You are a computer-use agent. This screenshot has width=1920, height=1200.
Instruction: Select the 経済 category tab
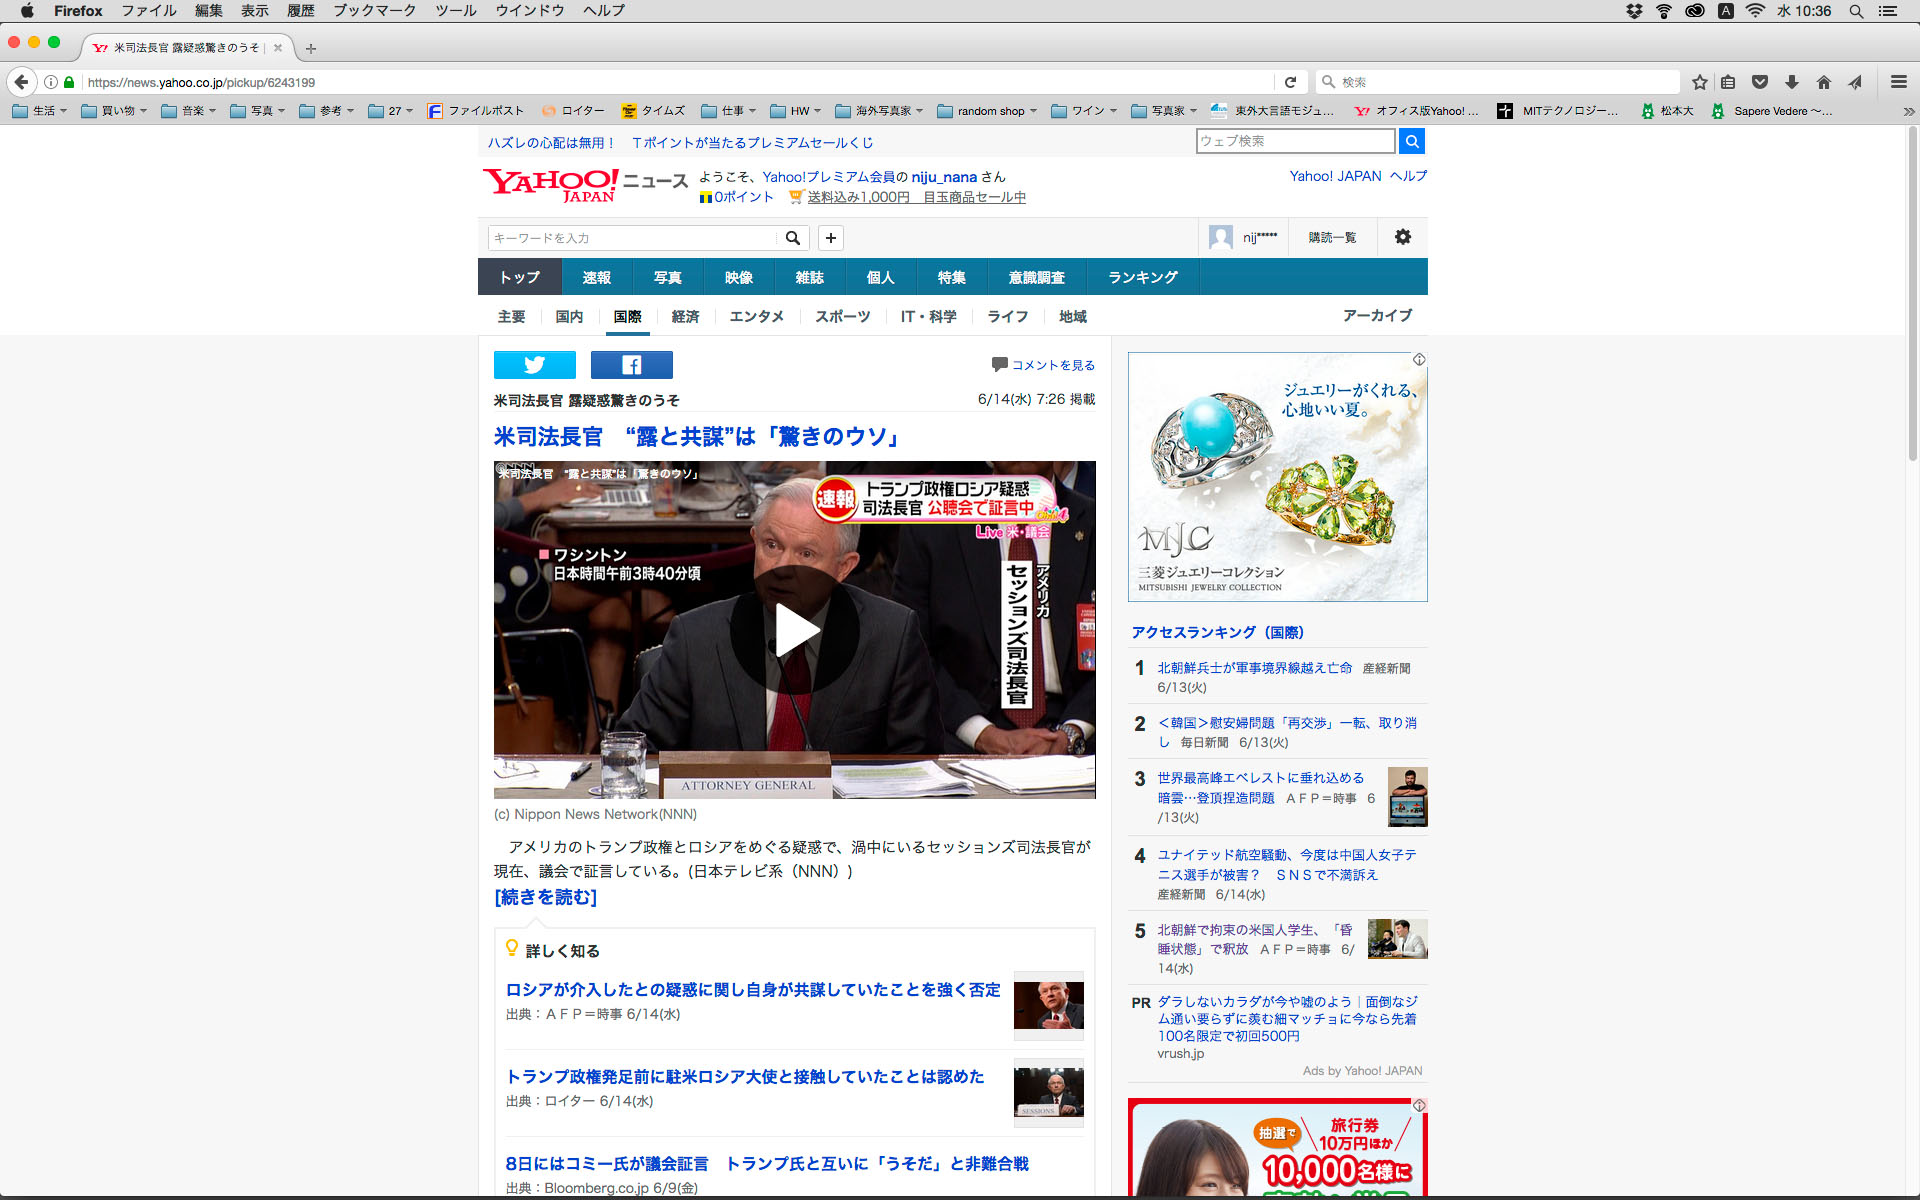pos(685,316)
